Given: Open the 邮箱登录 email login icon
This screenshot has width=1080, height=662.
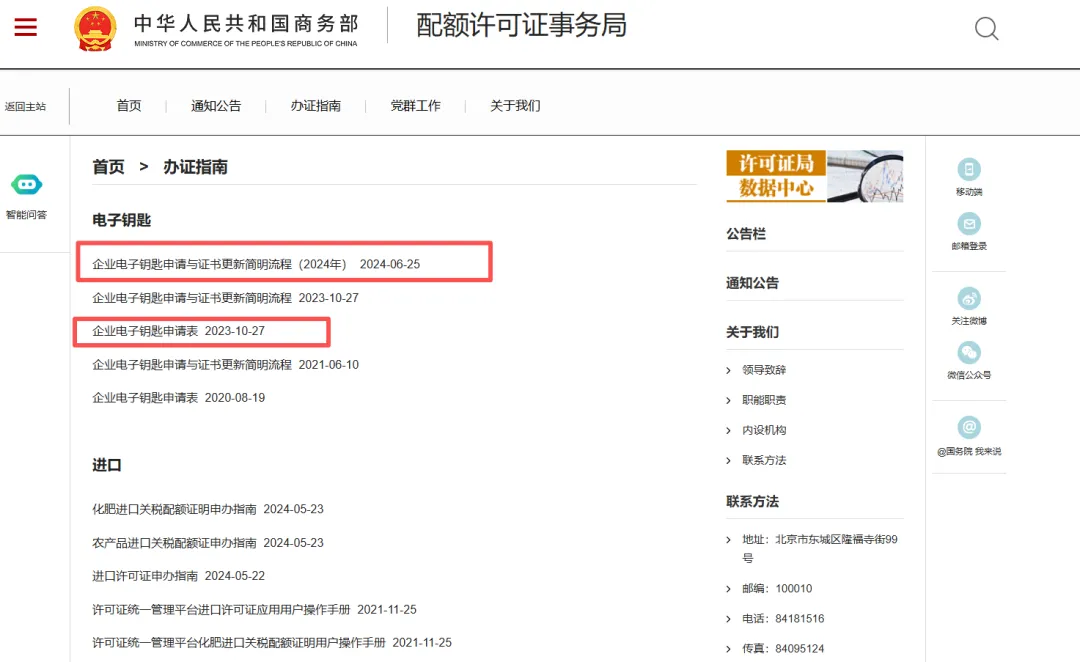Looking at the screenshot, I should [968, 225].
